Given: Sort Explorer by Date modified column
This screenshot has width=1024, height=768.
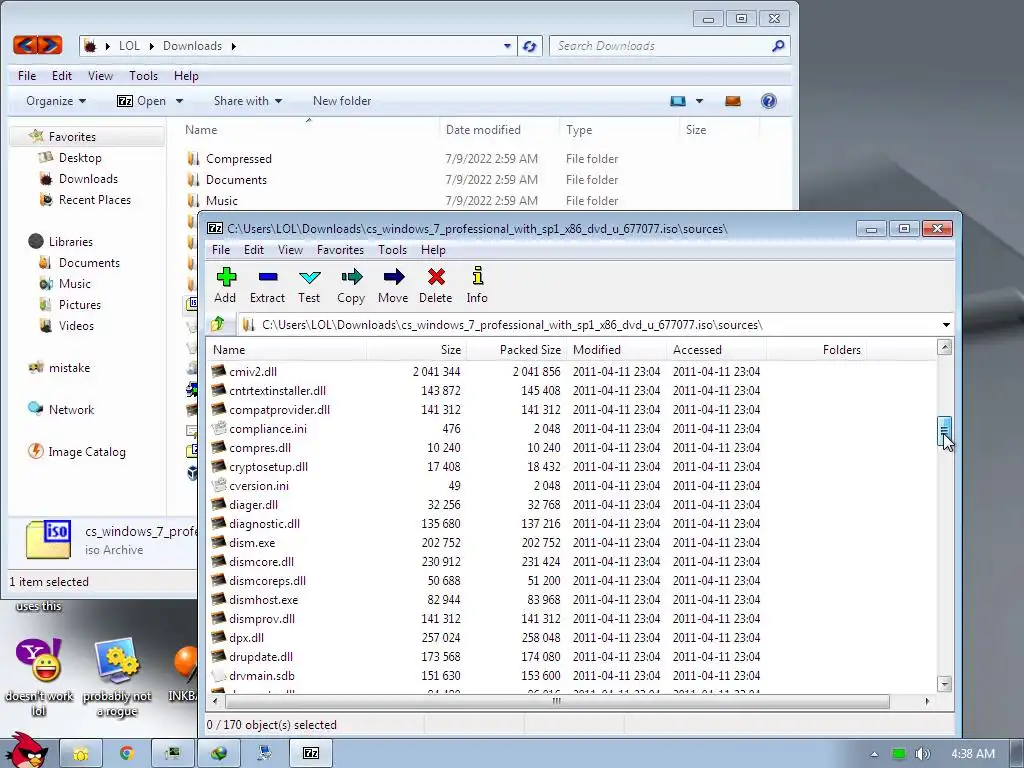Looking at the screenshot, I should click(x=499, y=129).
